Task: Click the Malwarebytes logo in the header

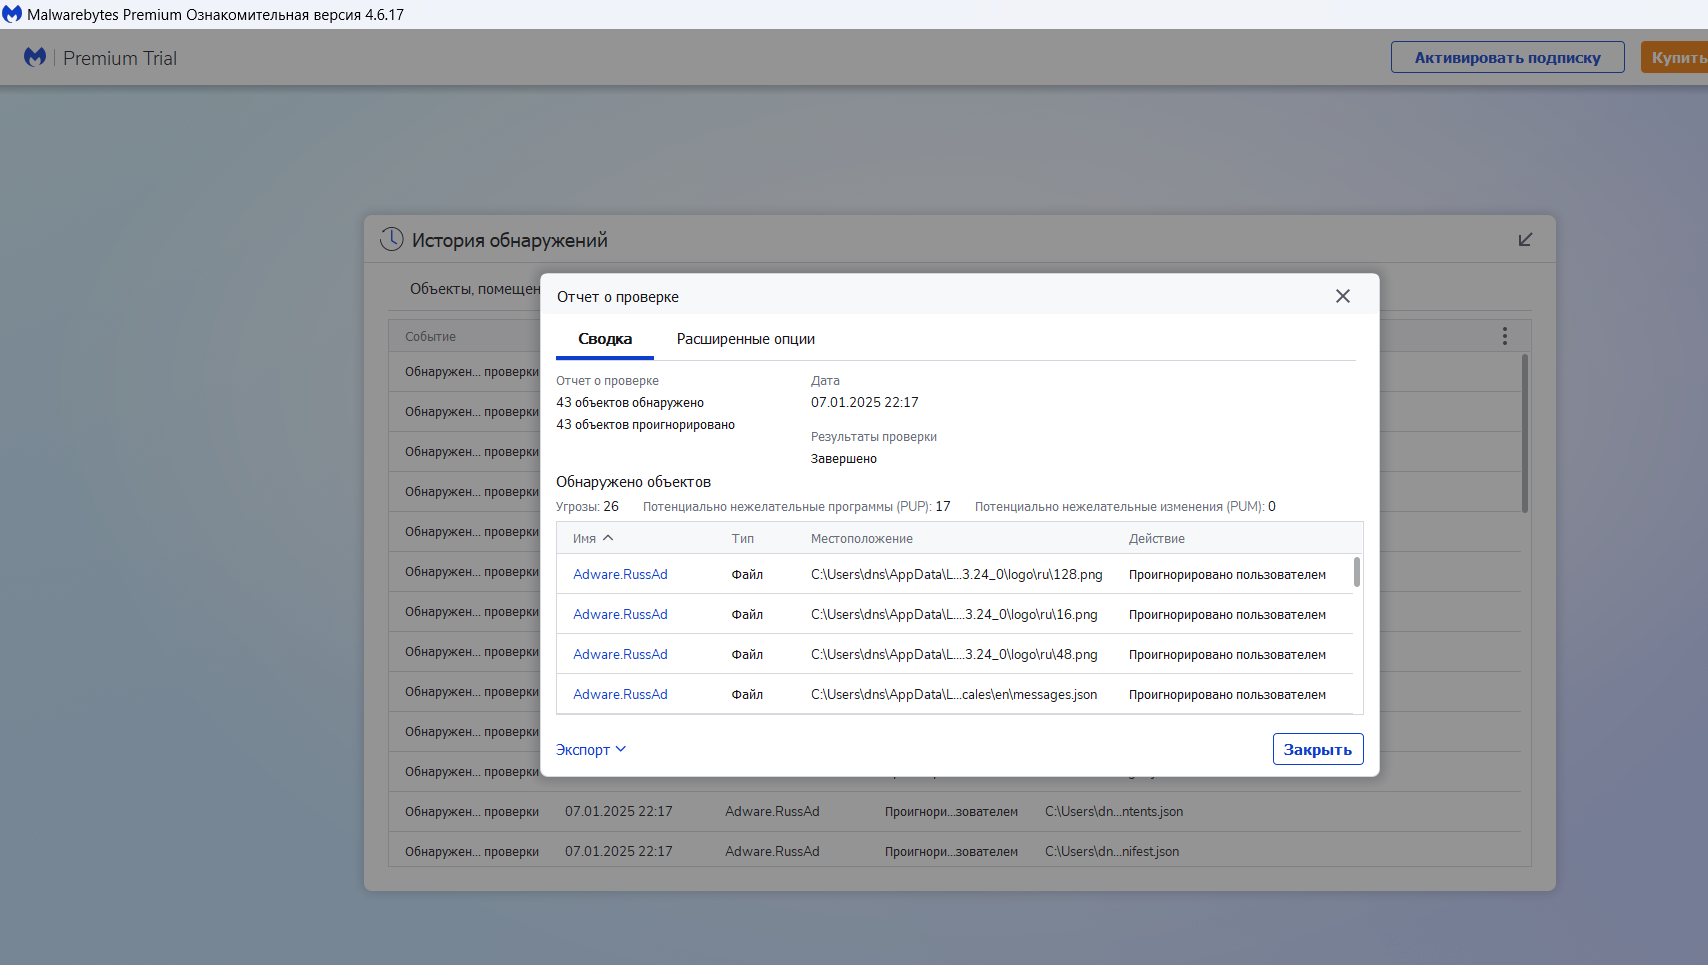Action: pyautogui.click(x=35, y=57)
